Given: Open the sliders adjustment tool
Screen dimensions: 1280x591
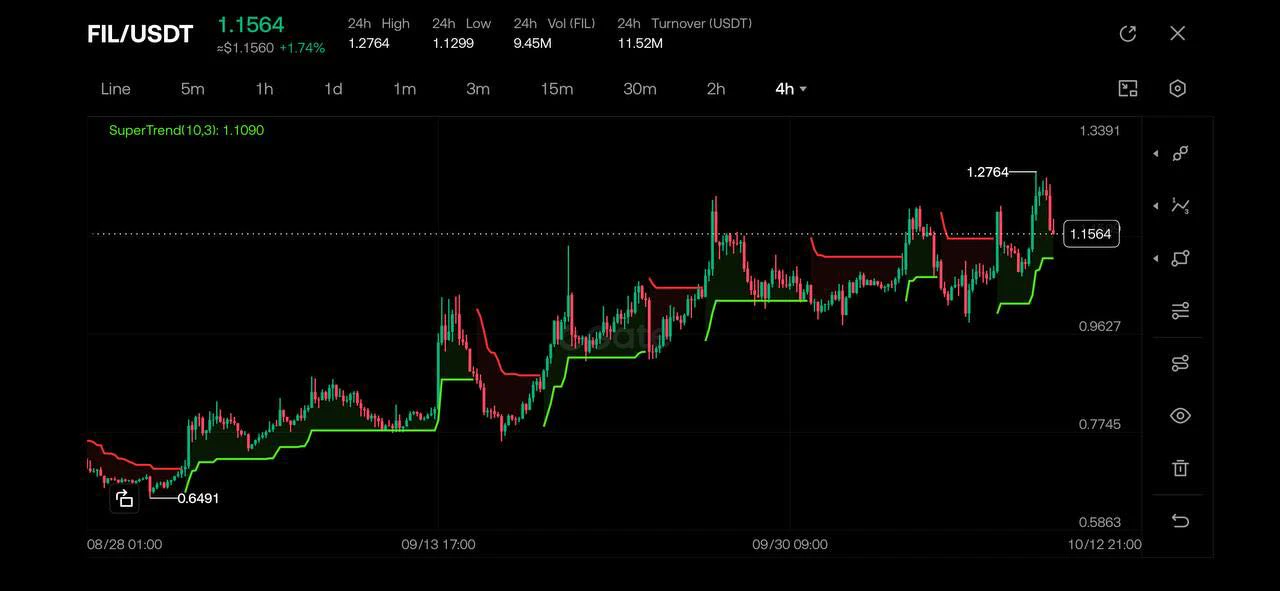Looking at the screenshot, I should tap(1181, 311).
